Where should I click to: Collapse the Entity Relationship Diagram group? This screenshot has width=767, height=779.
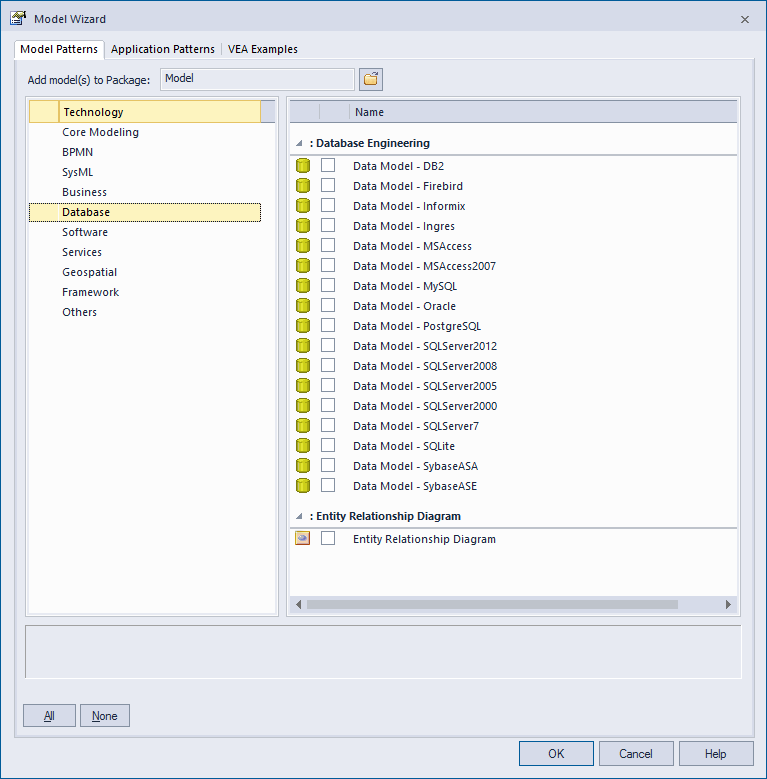click(299, 516)
